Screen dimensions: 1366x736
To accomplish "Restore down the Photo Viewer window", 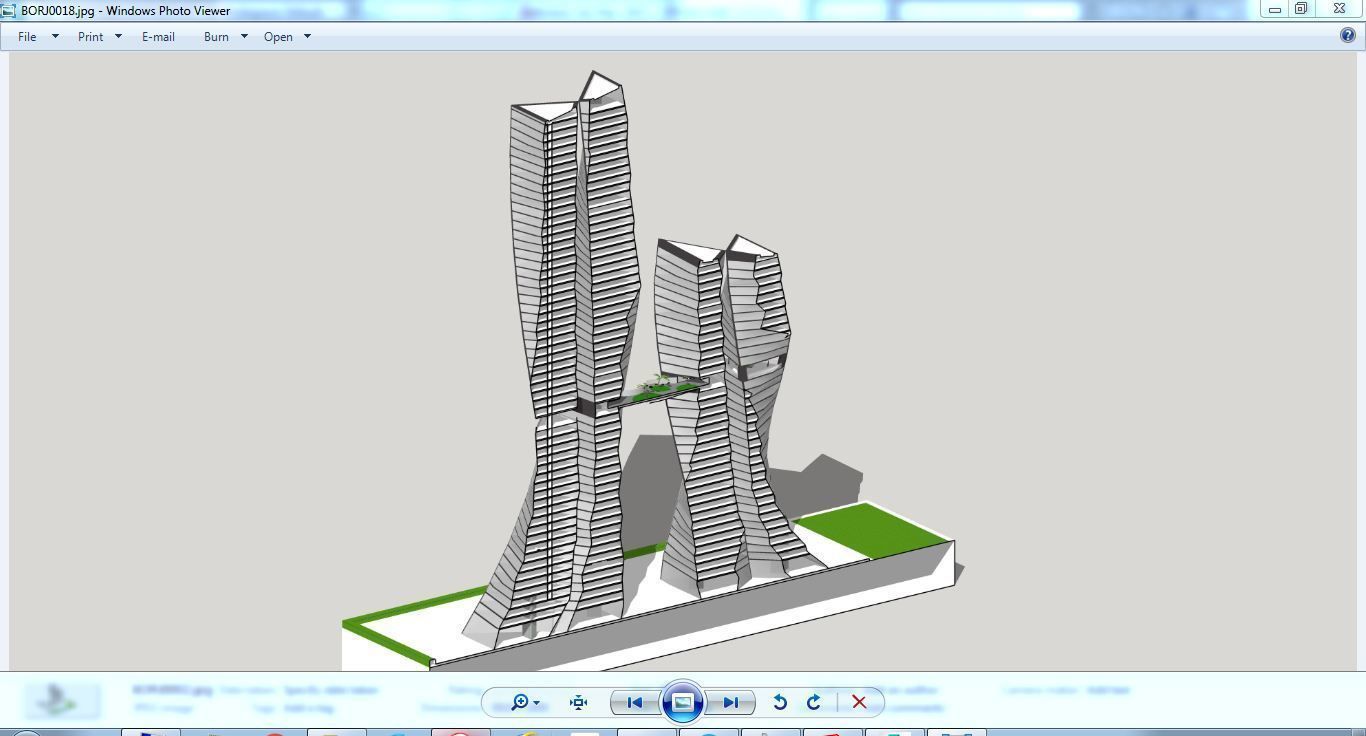I will pos(1301,9).
